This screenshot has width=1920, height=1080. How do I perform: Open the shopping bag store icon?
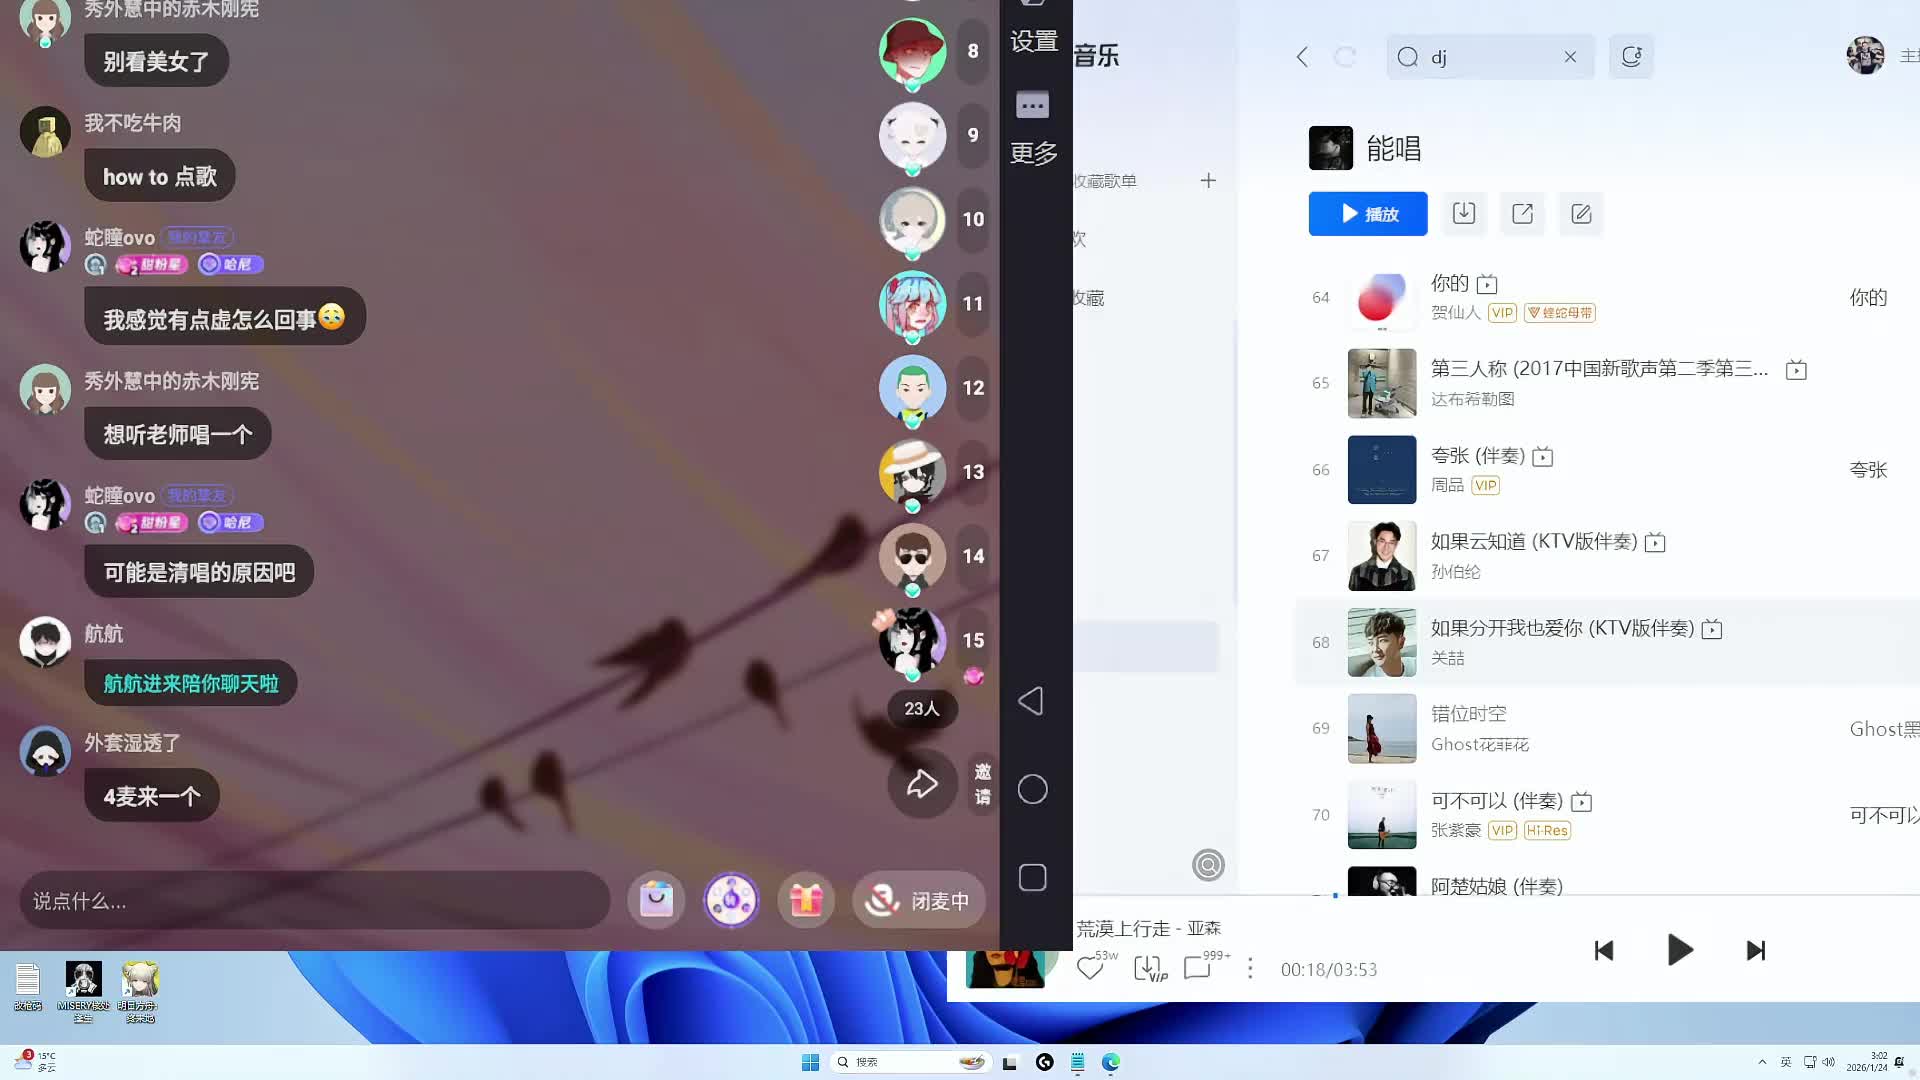point(656,900)
